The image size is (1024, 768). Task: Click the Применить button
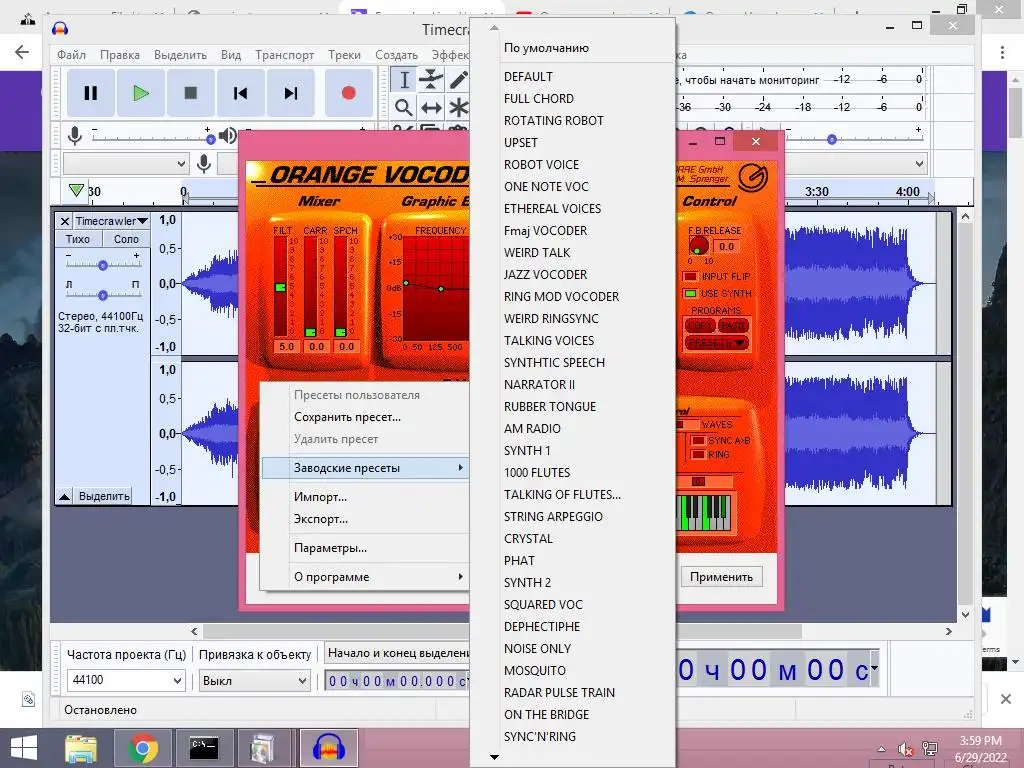[721, 577]
